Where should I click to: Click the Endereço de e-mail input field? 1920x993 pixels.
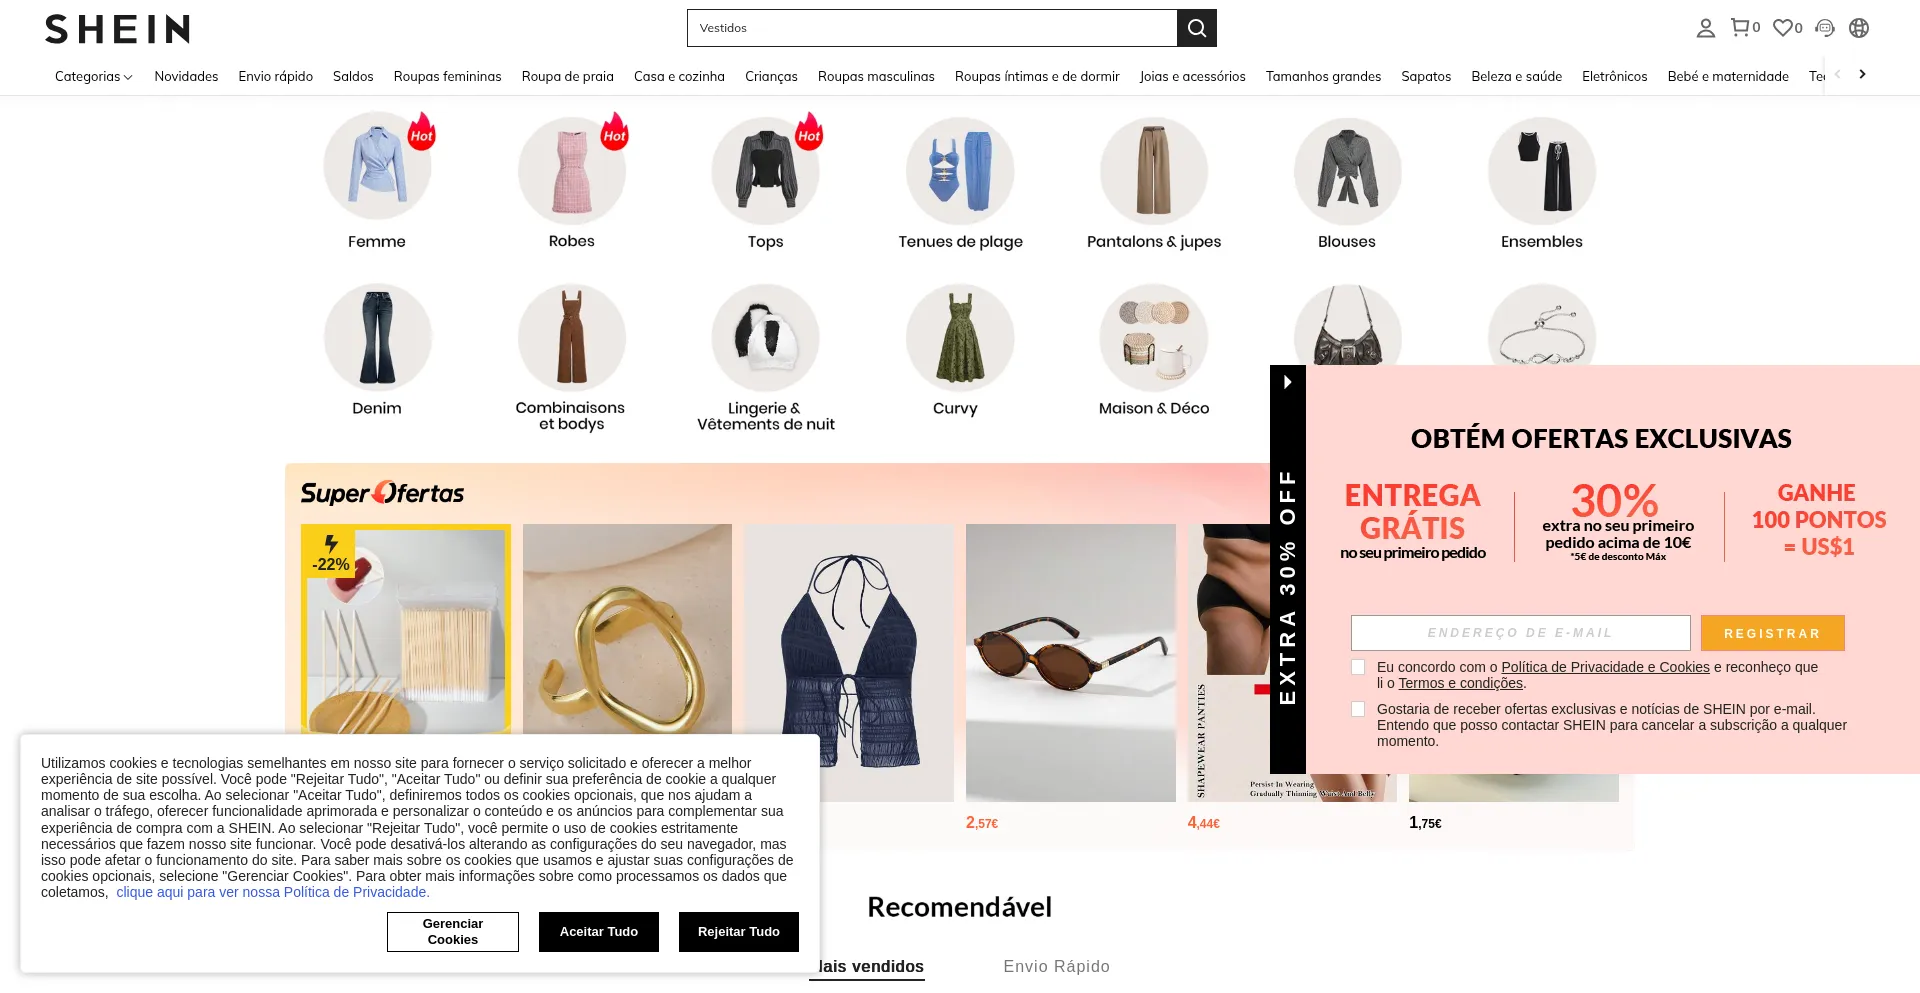click(x=1520, y=633)
